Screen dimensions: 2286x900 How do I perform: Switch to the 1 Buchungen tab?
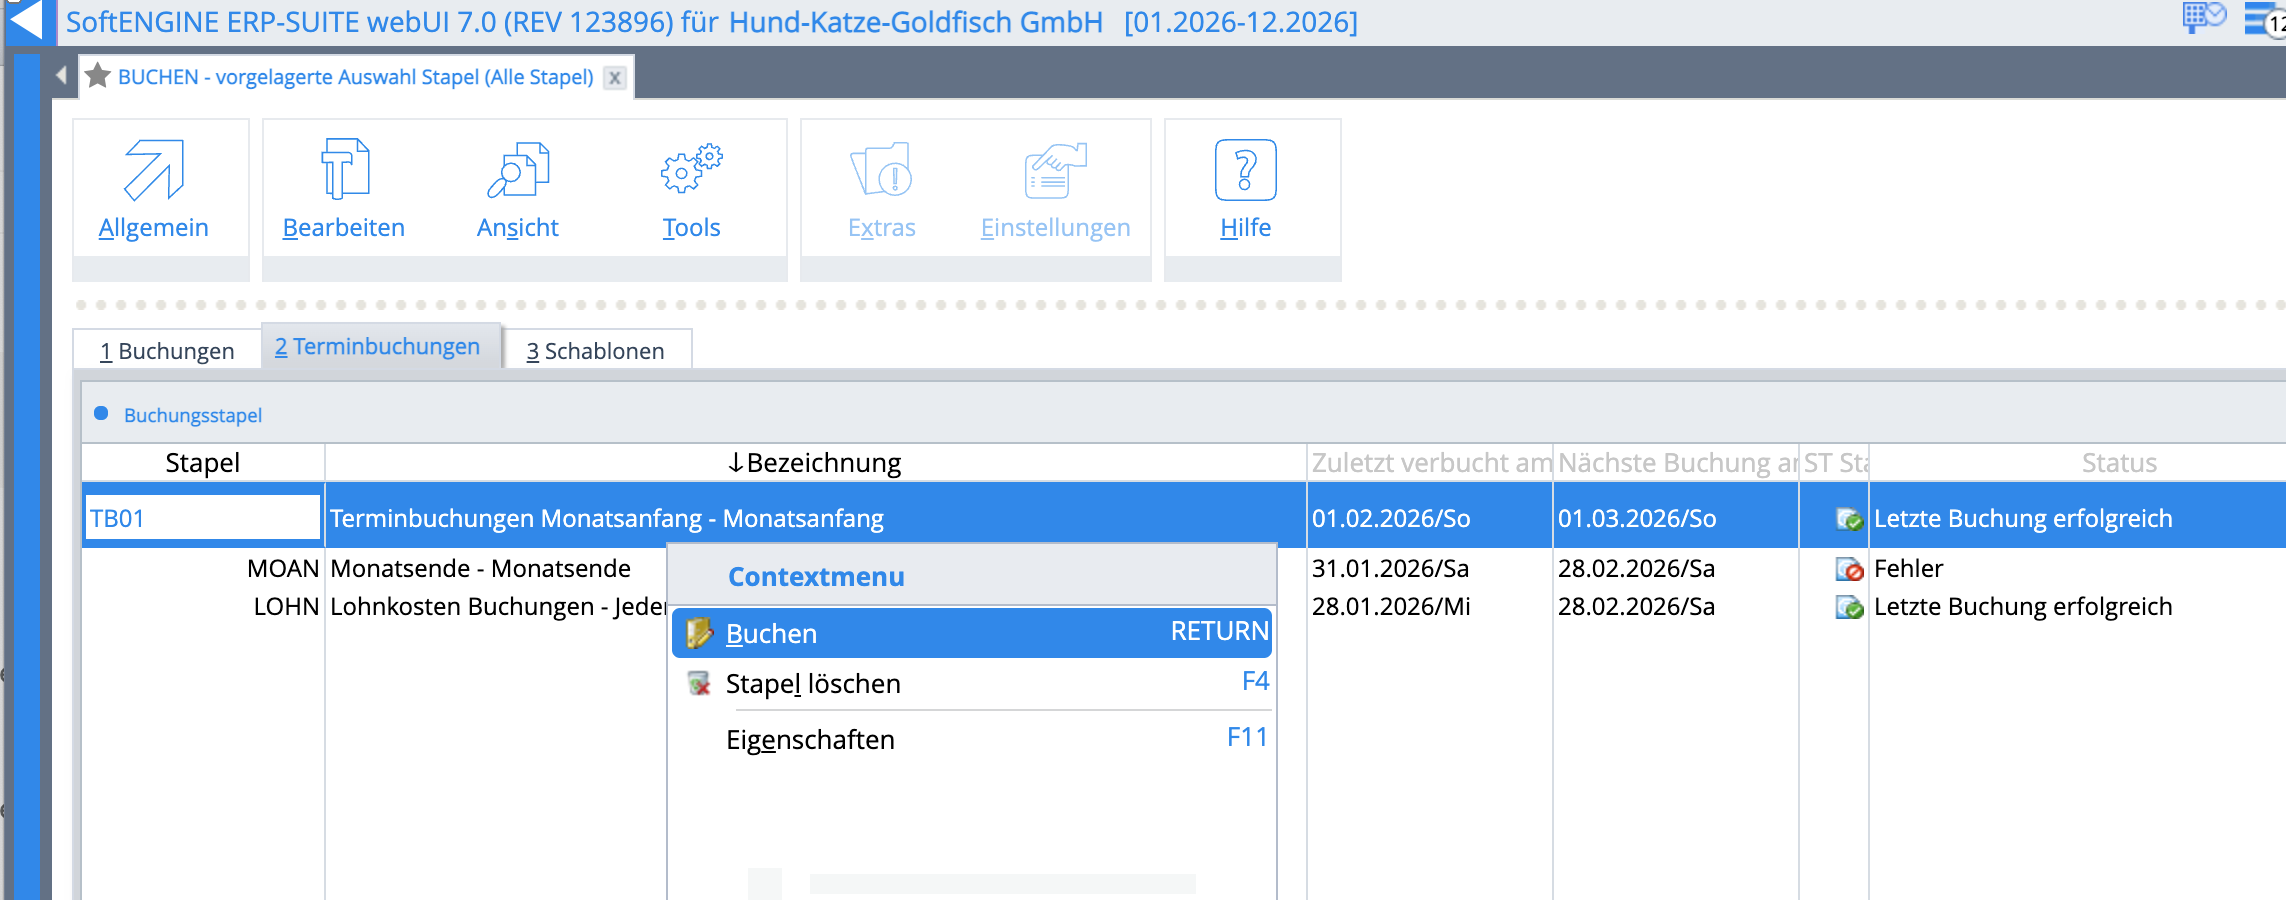tap(167, 351)
